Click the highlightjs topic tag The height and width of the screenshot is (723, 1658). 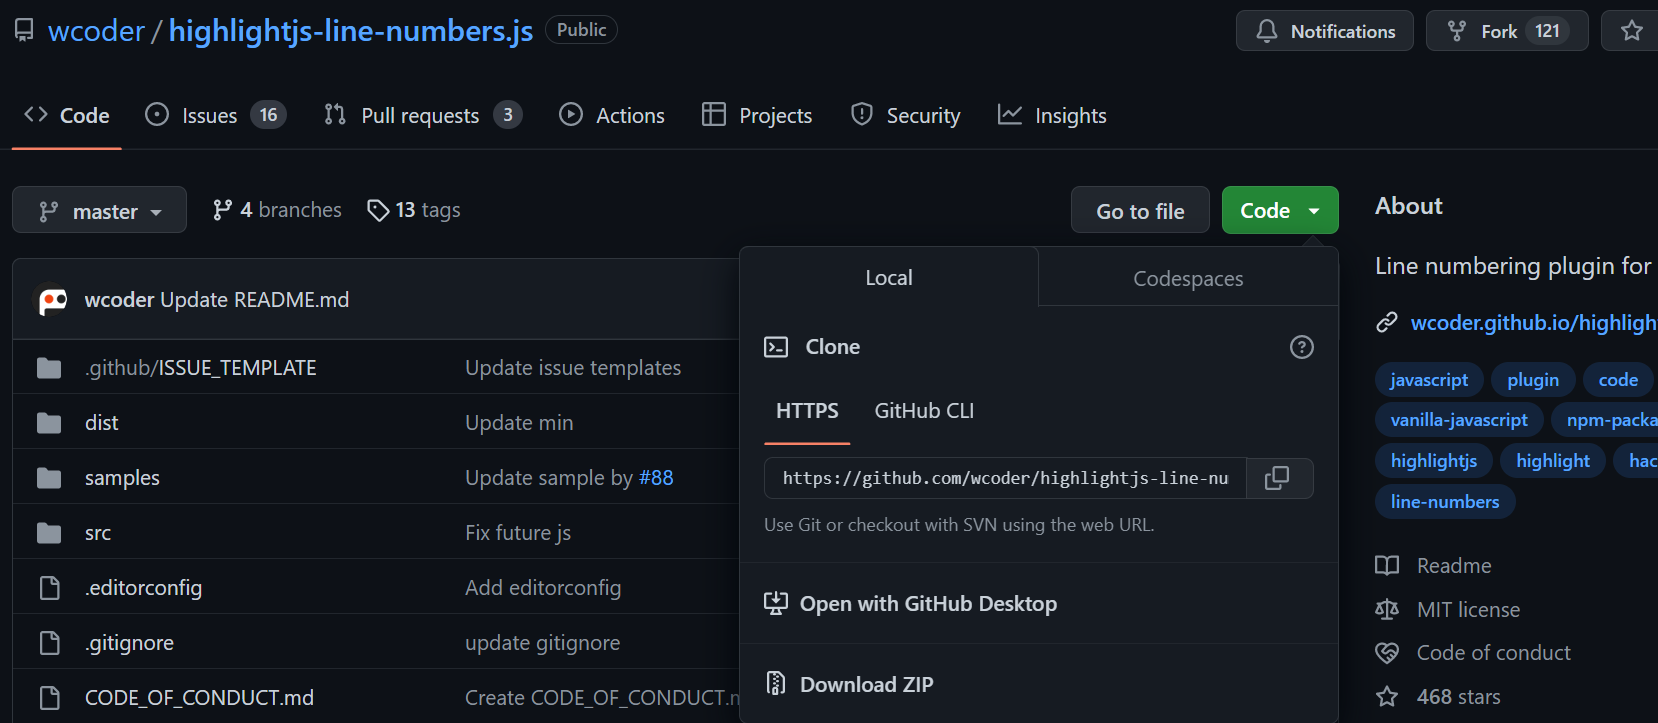pyautogui.click(x=1434, y=461)
